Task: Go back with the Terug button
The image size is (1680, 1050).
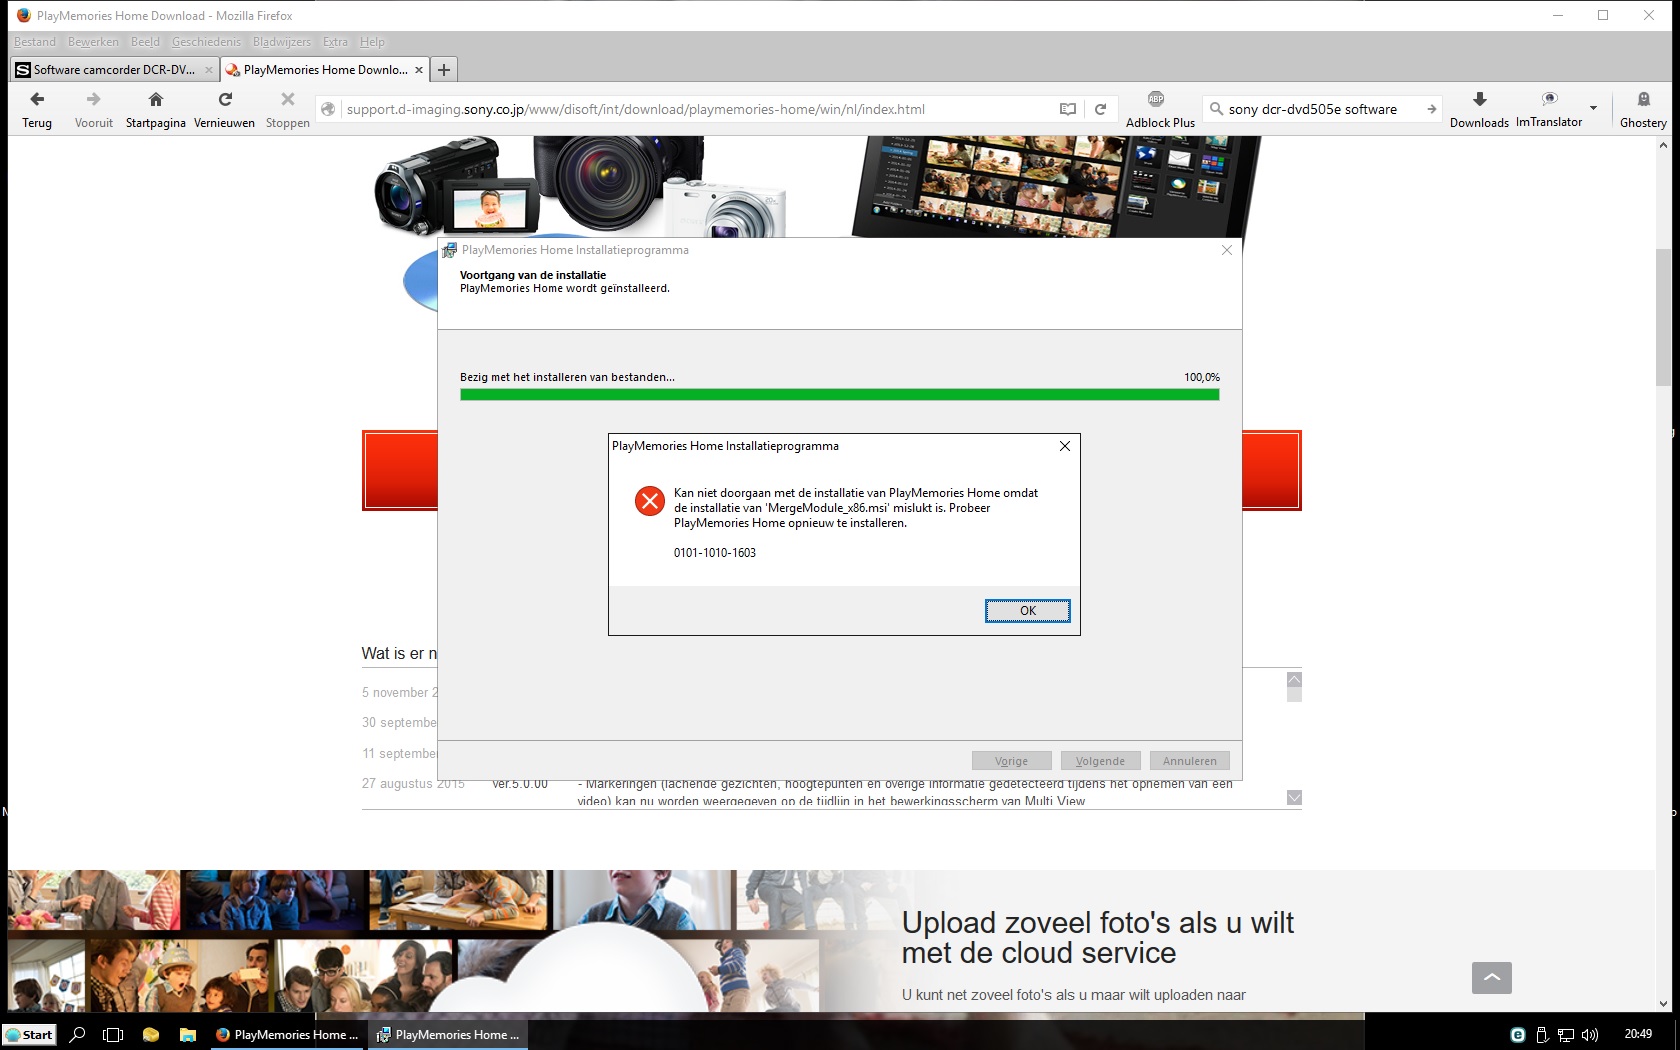Action: pyautogui.click(x=37, y=109)
